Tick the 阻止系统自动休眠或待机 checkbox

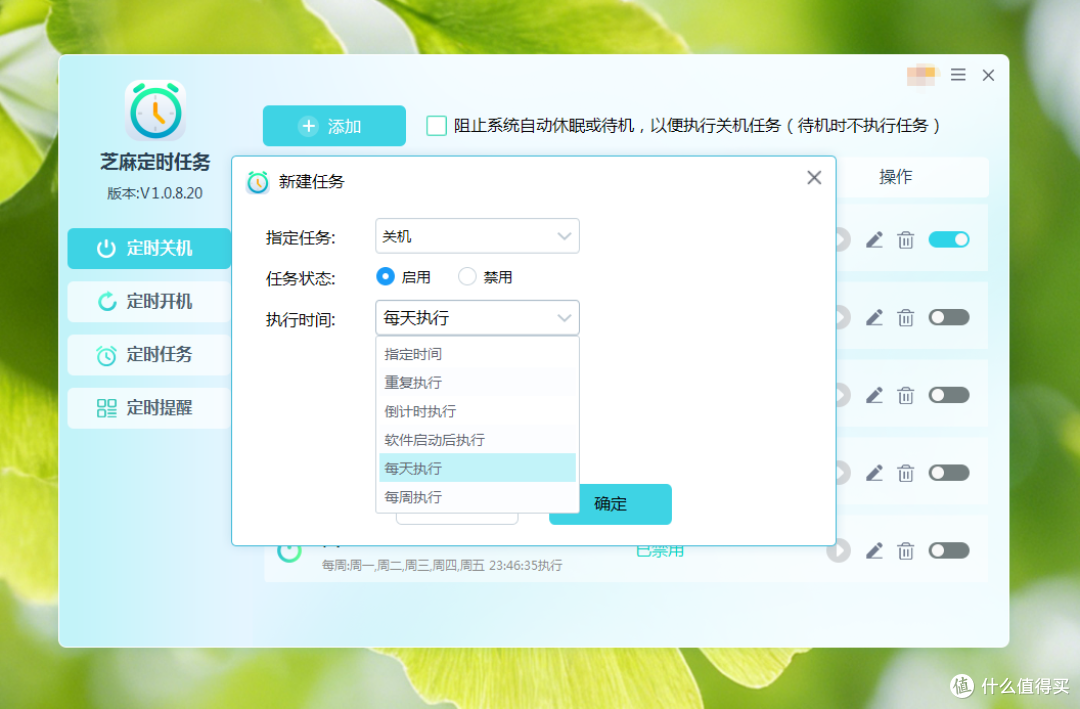point(436,125)
